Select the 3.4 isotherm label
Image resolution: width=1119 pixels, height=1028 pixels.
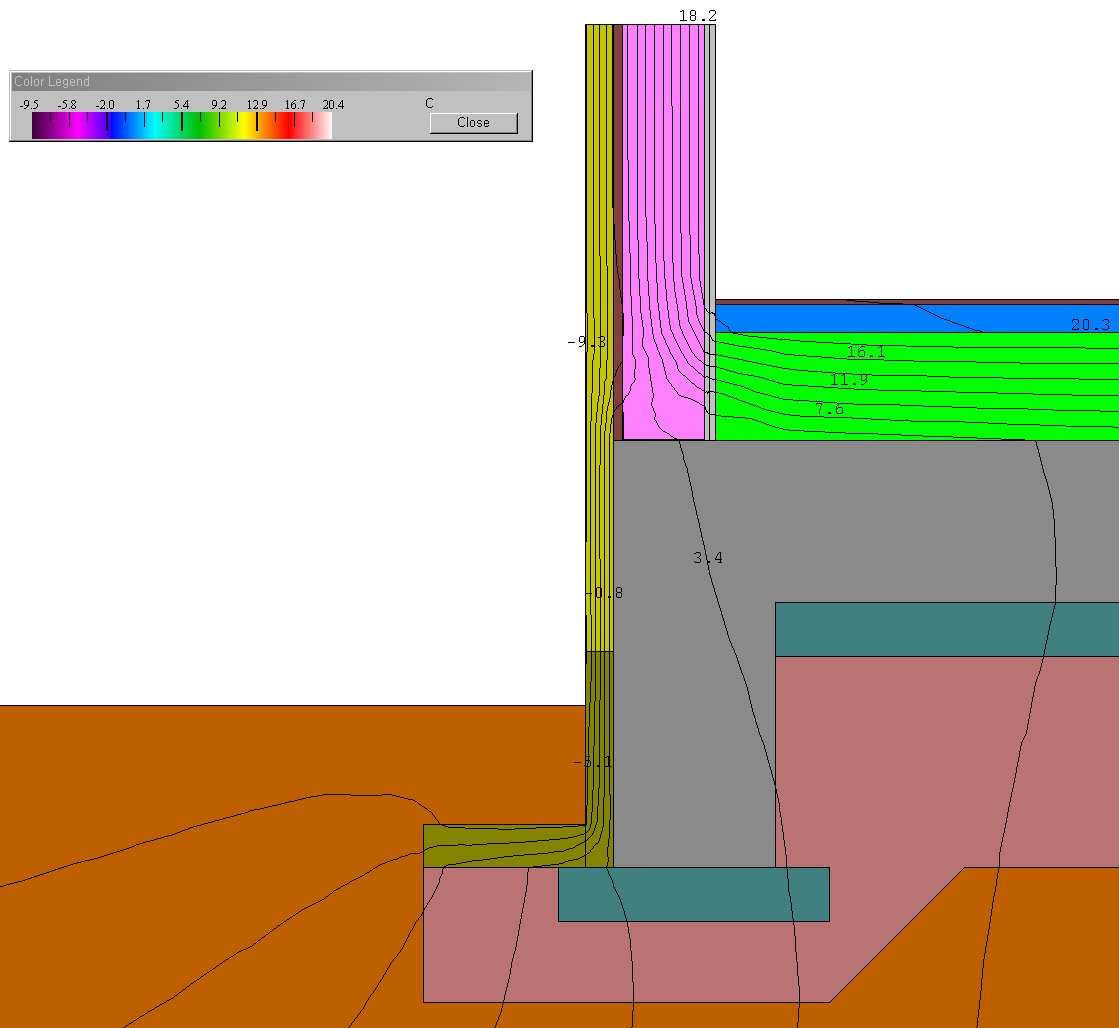[708, 558]
